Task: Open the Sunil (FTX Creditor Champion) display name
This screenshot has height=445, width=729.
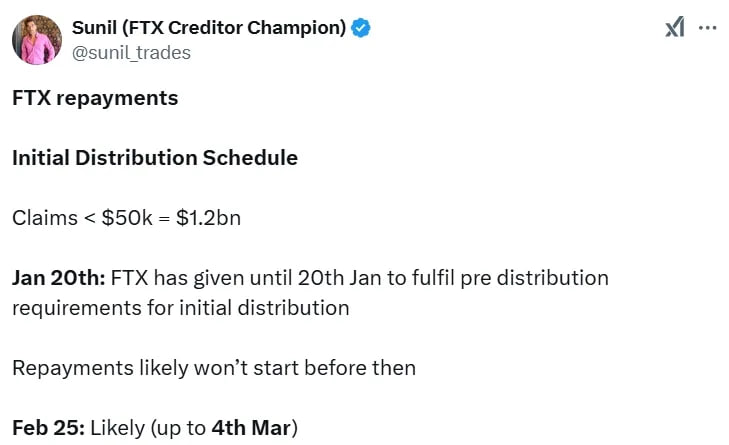Action: (209, 28)
